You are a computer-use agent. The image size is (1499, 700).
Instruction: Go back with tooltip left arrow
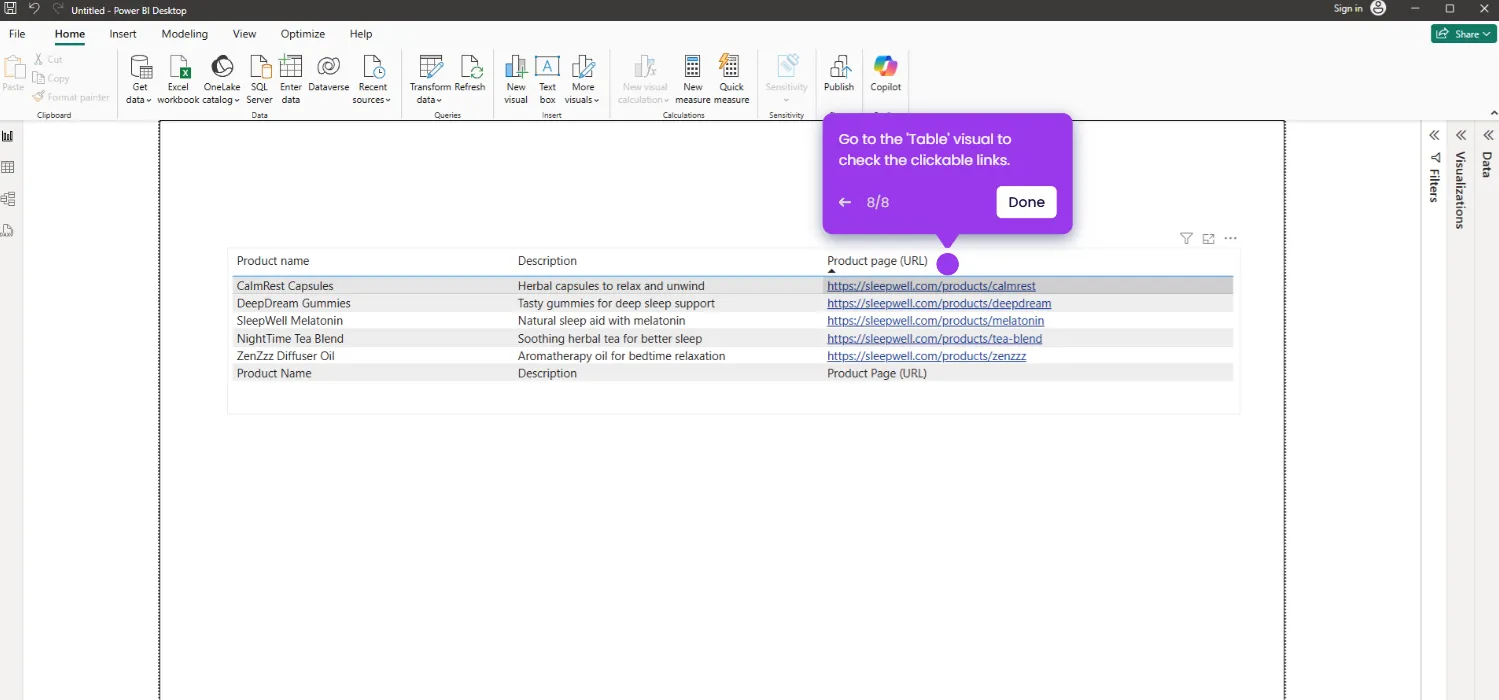[x=845, y=202]
